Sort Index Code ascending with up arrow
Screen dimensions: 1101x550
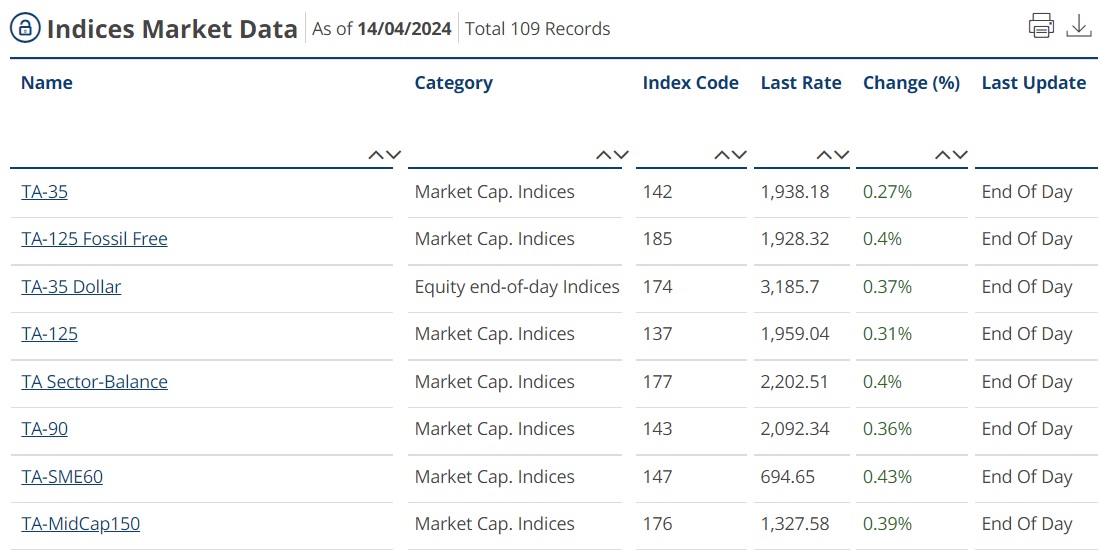722,155
